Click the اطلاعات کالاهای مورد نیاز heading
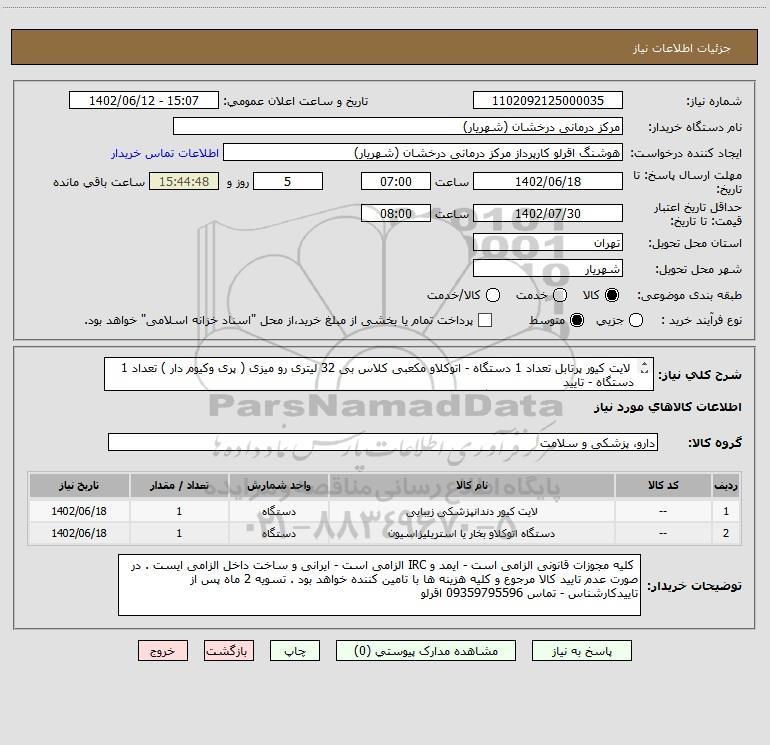Screen dimensions: 770x745 [668, 407]
